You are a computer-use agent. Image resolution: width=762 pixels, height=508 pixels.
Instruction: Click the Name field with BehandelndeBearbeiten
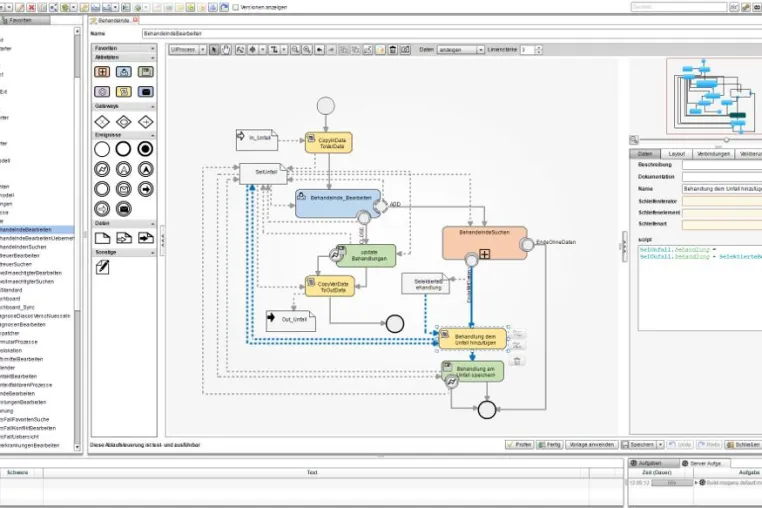click(x=452, y=34)
